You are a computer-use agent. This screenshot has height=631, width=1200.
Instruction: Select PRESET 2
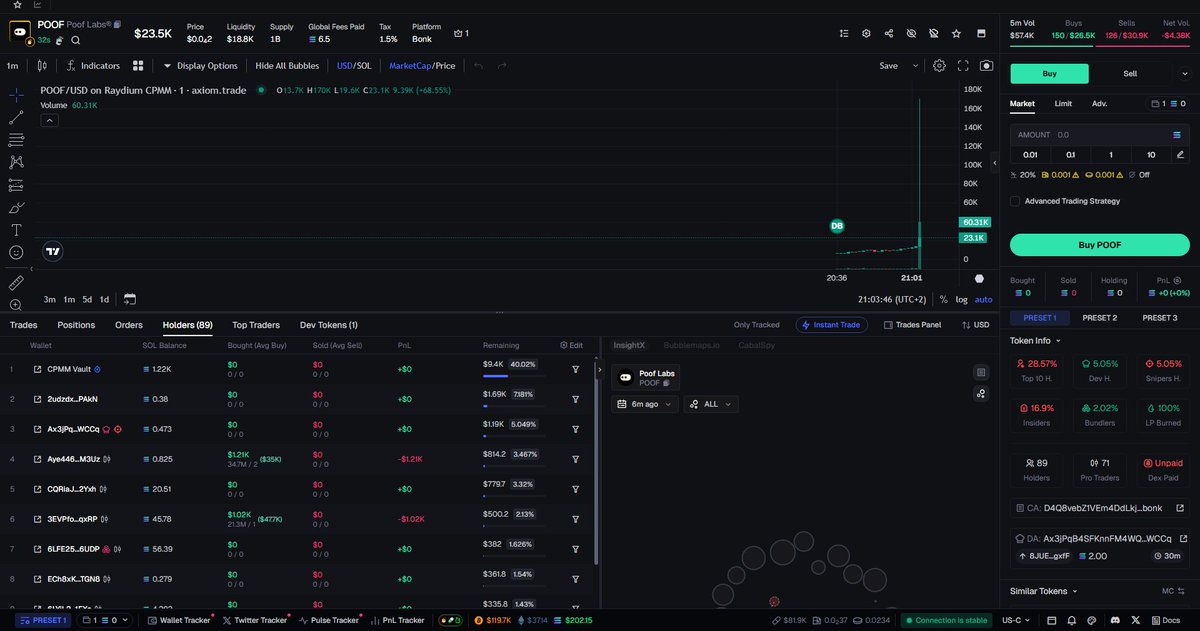pyautogui.click(x=1099, y=318)
